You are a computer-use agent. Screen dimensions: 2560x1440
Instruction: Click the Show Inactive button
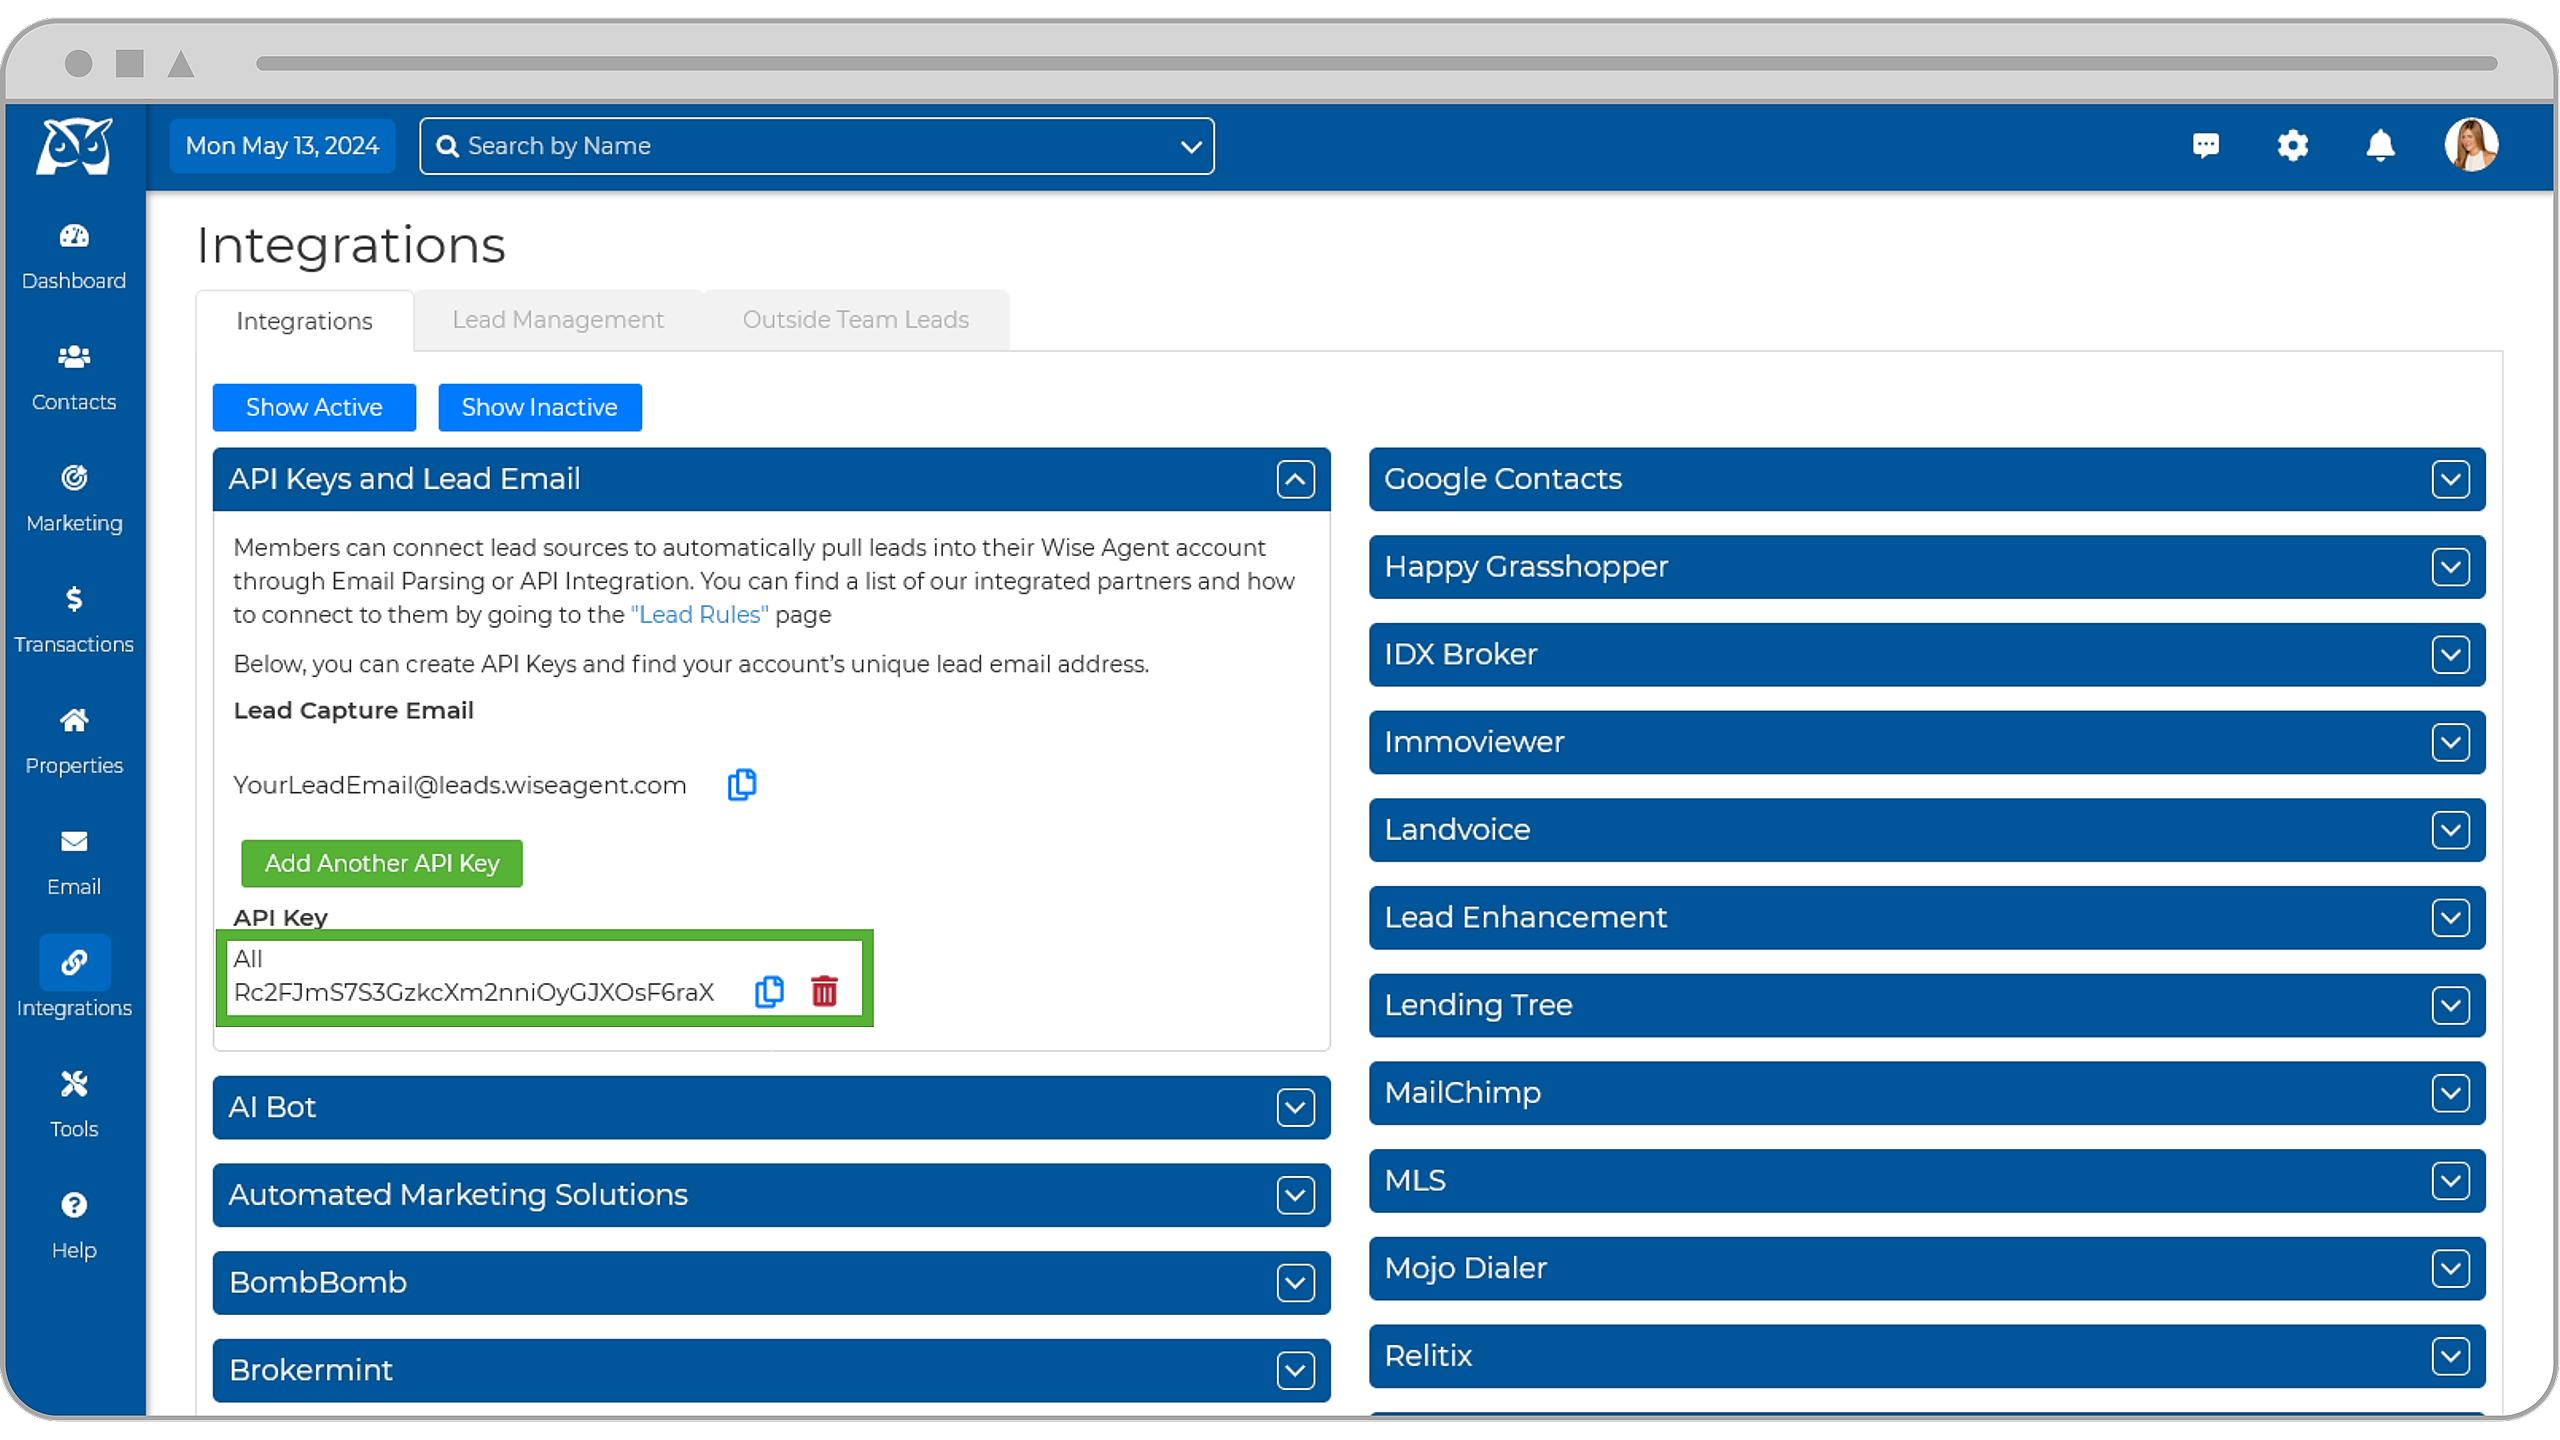(540, 408)
